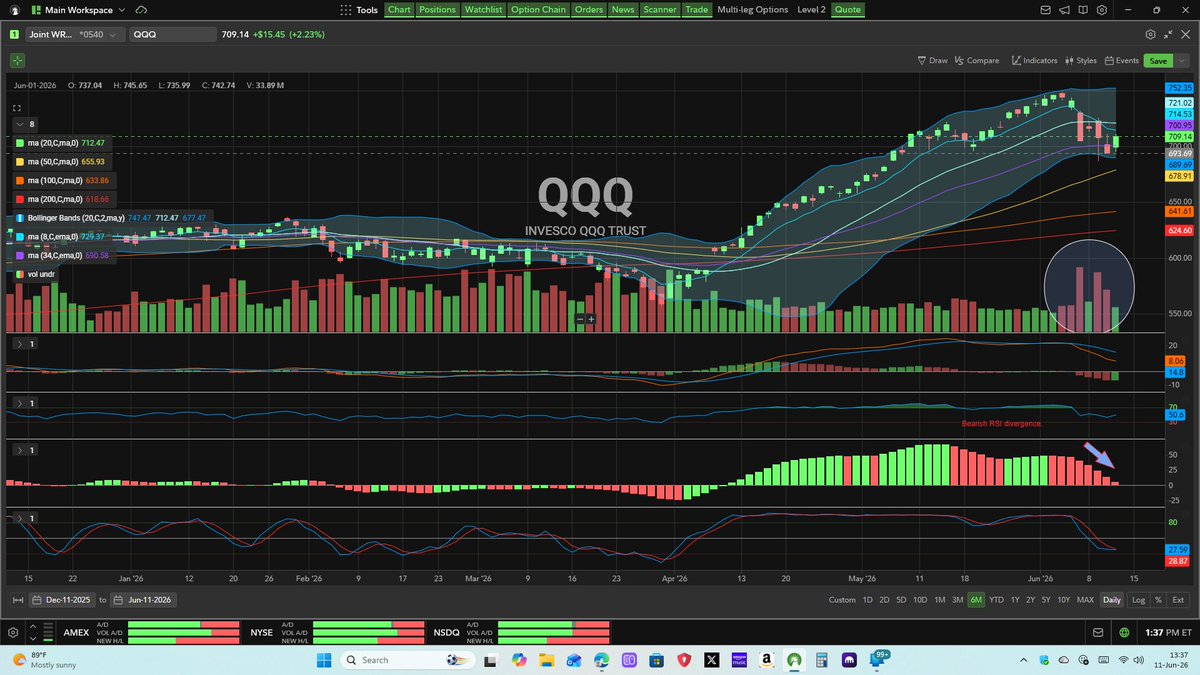1200x675 pixels.
Task: Click zoom out minus on chart
Action: click(x=579, y=319)
